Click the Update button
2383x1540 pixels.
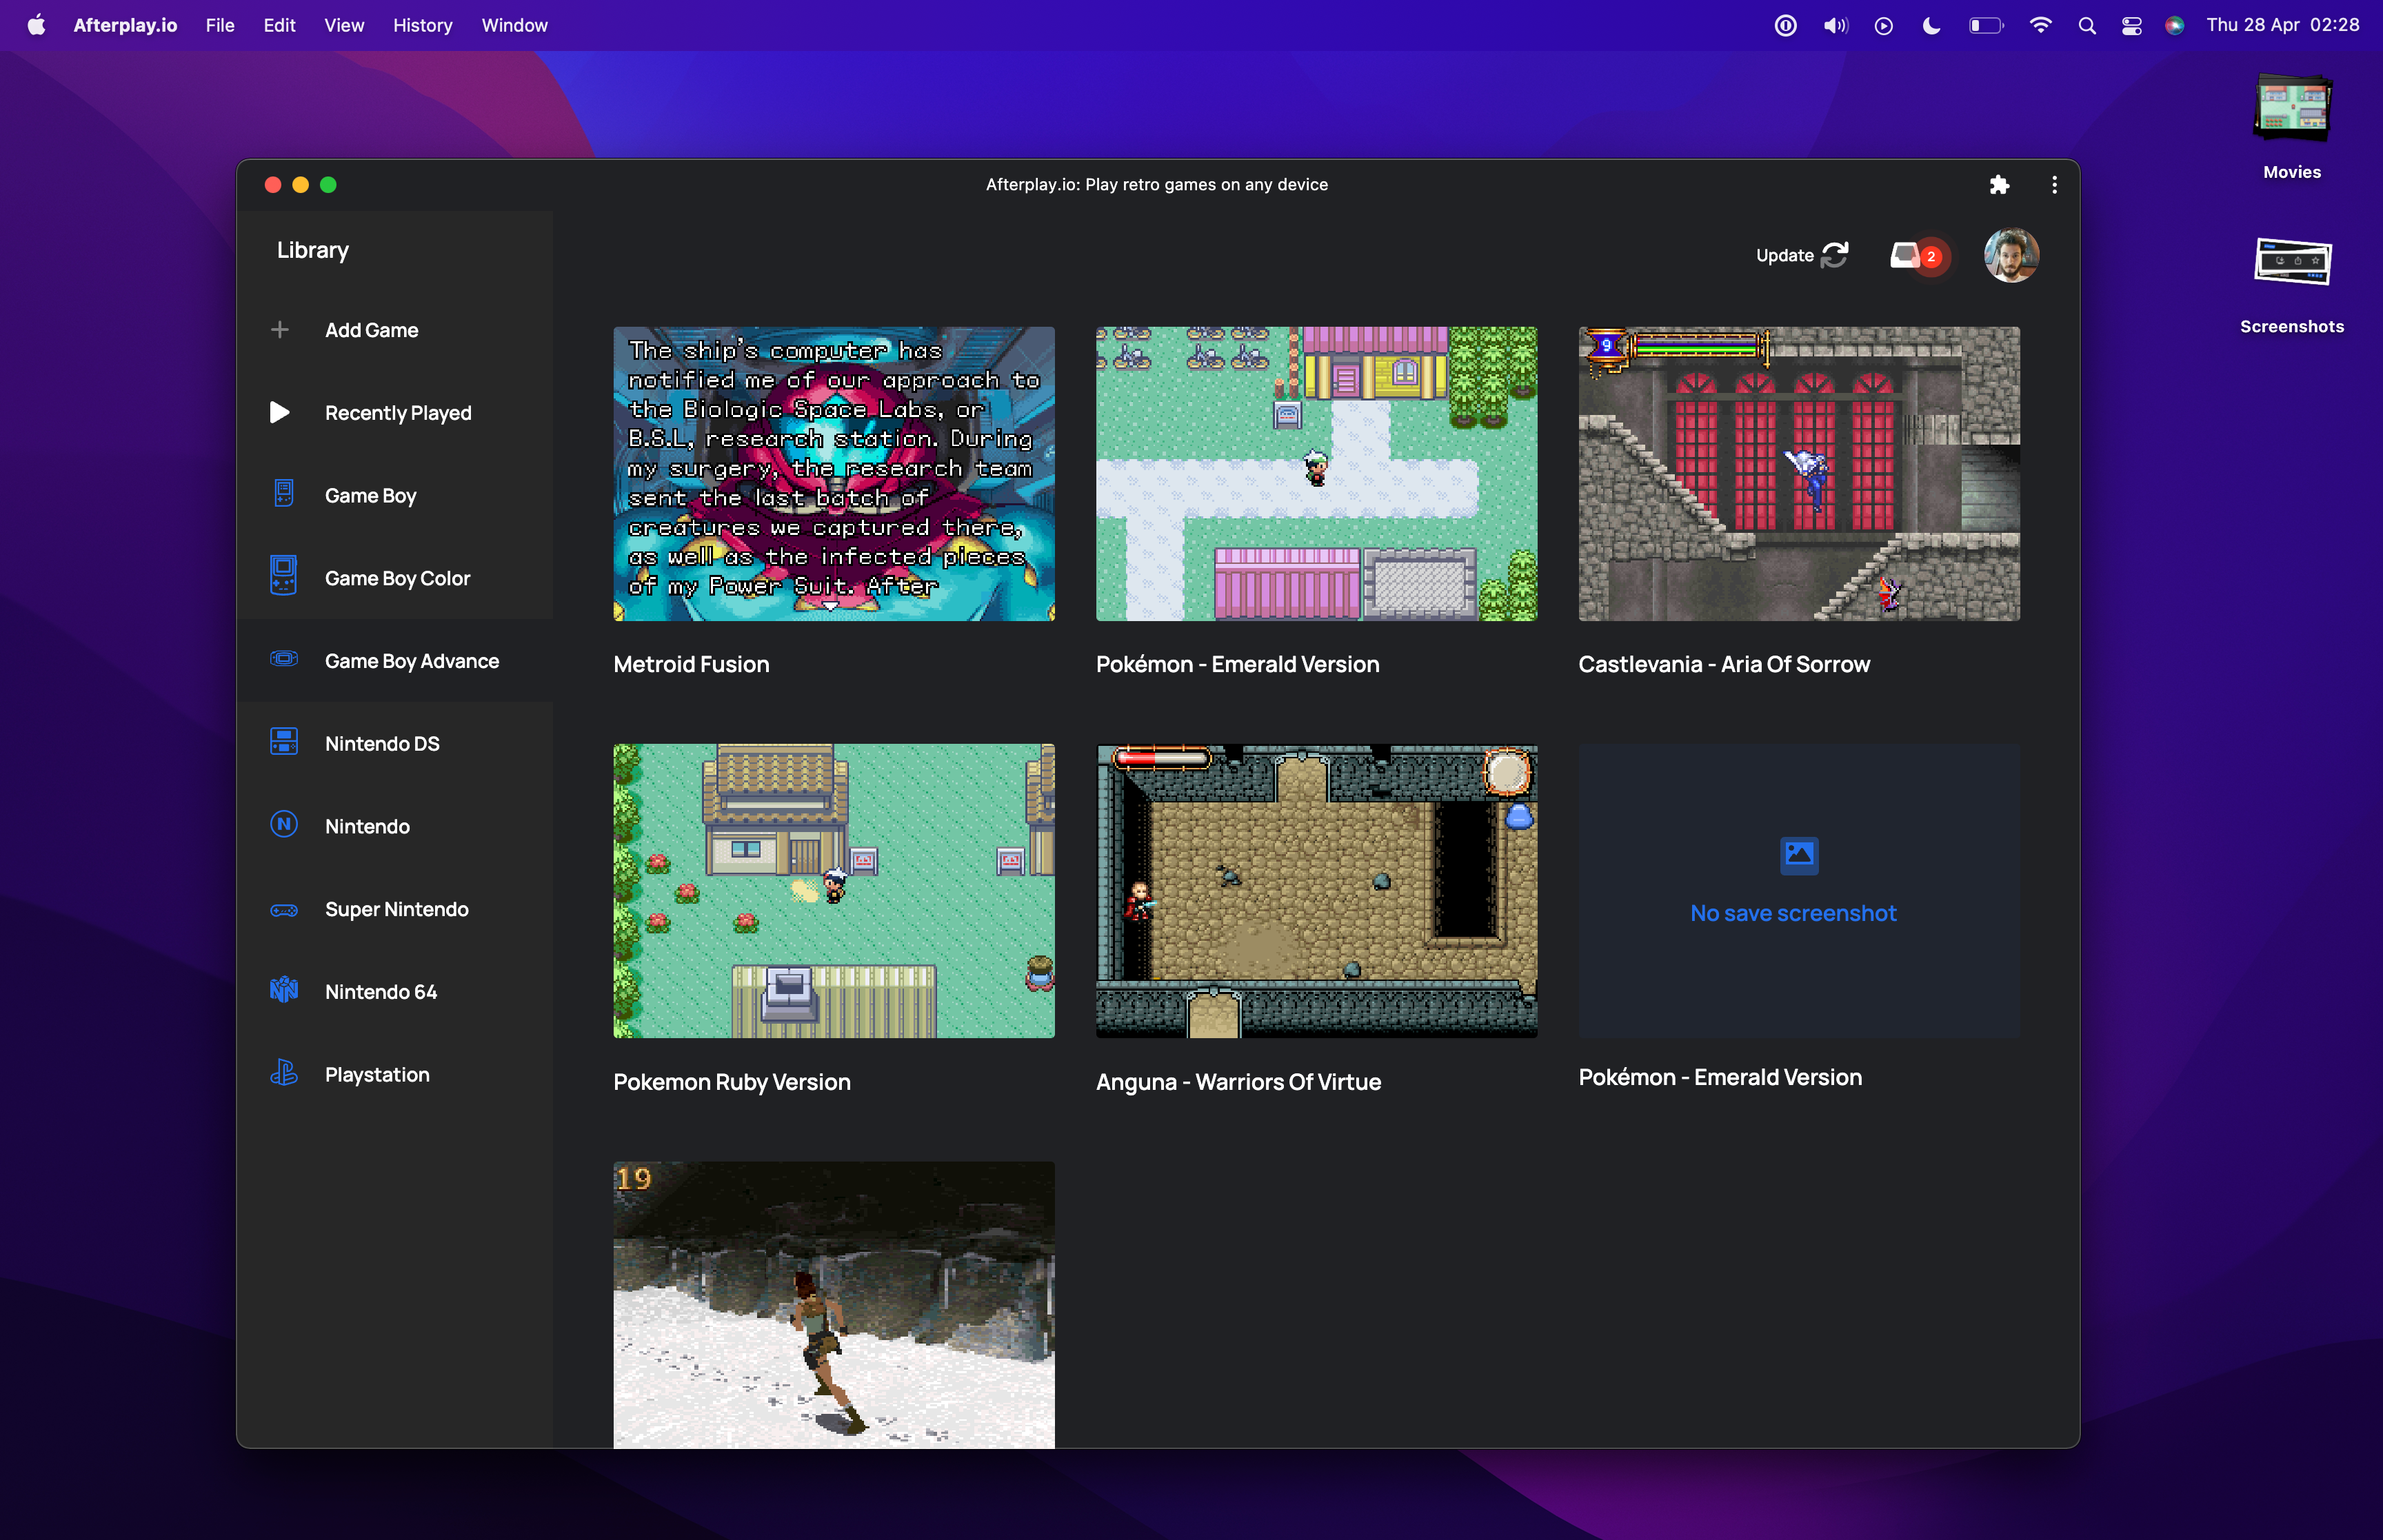pyautogui.click(x=1801, y=255)
